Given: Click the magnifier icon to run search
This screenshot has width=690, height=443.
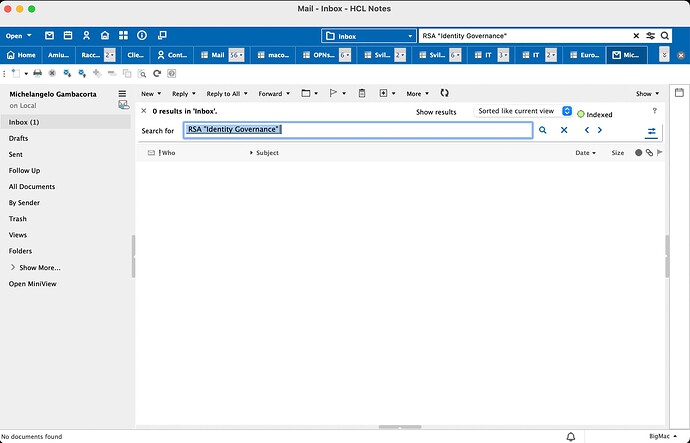Looking at the screenshot, I should [x=543, y=130].
